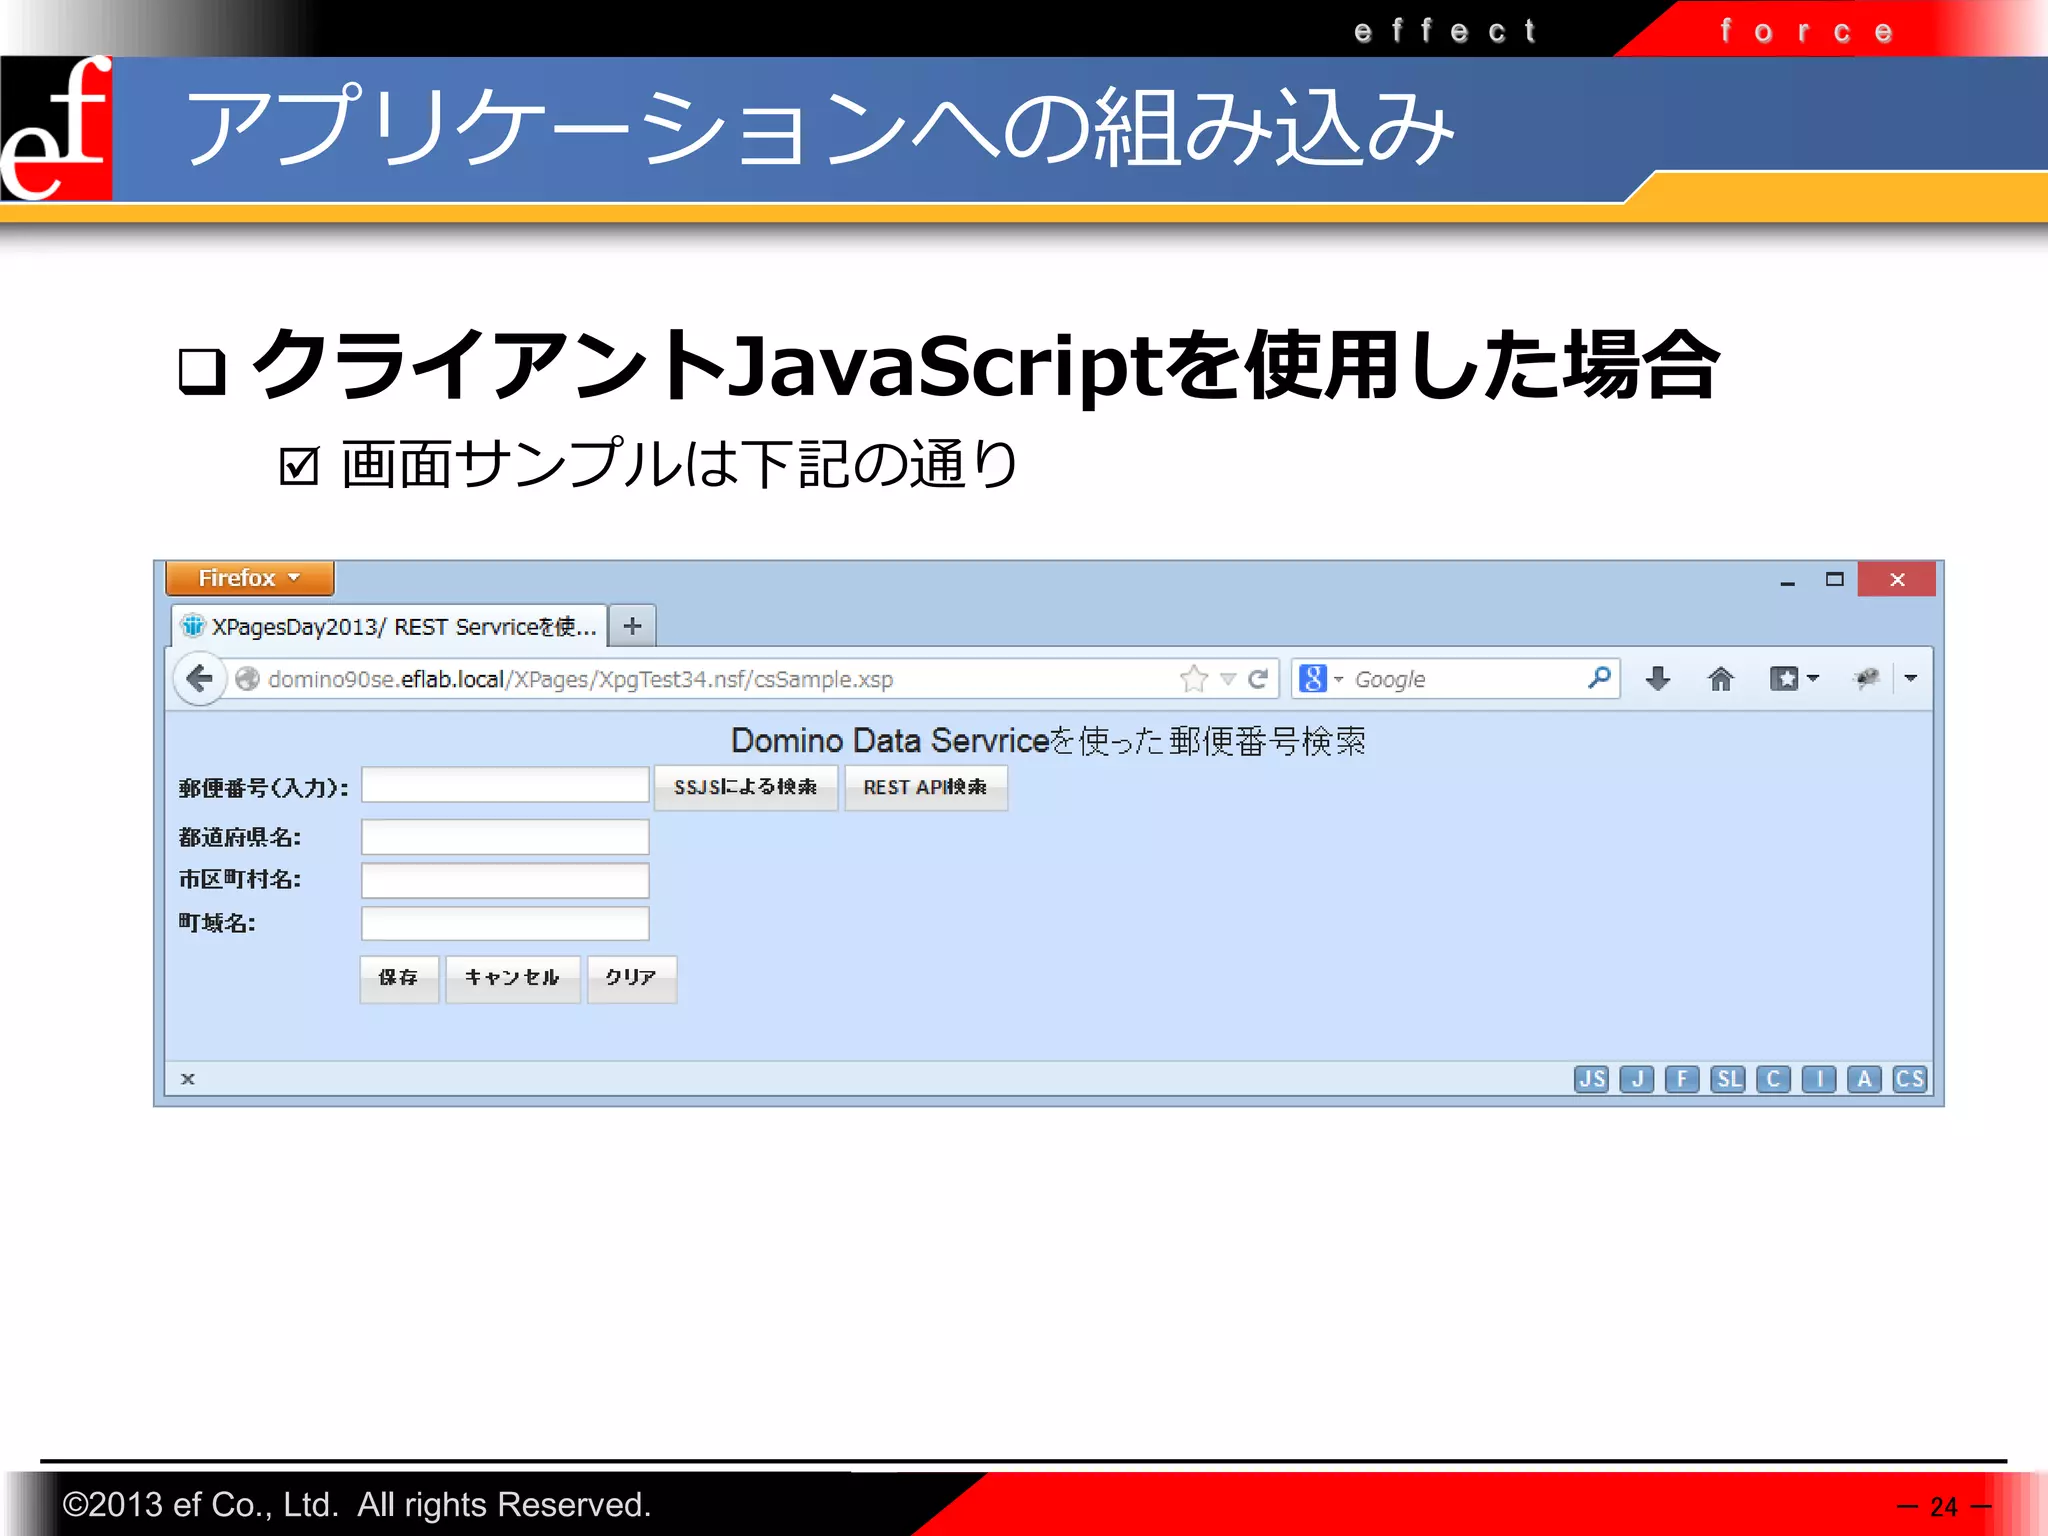The width and height of the screenshot is (2048, 1536).
Task: Toggle the J add-on bar button
Action: coord(1637,1079)
